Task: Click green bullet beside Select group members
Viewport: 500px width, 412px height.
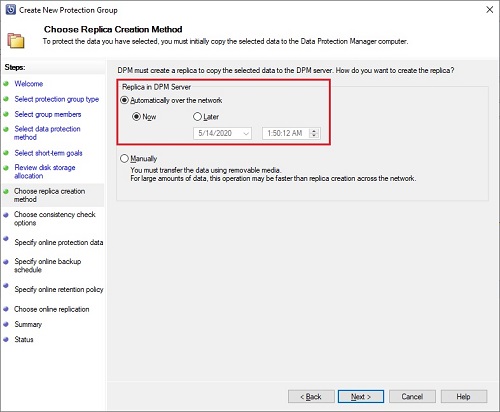Action: [6, 114]
